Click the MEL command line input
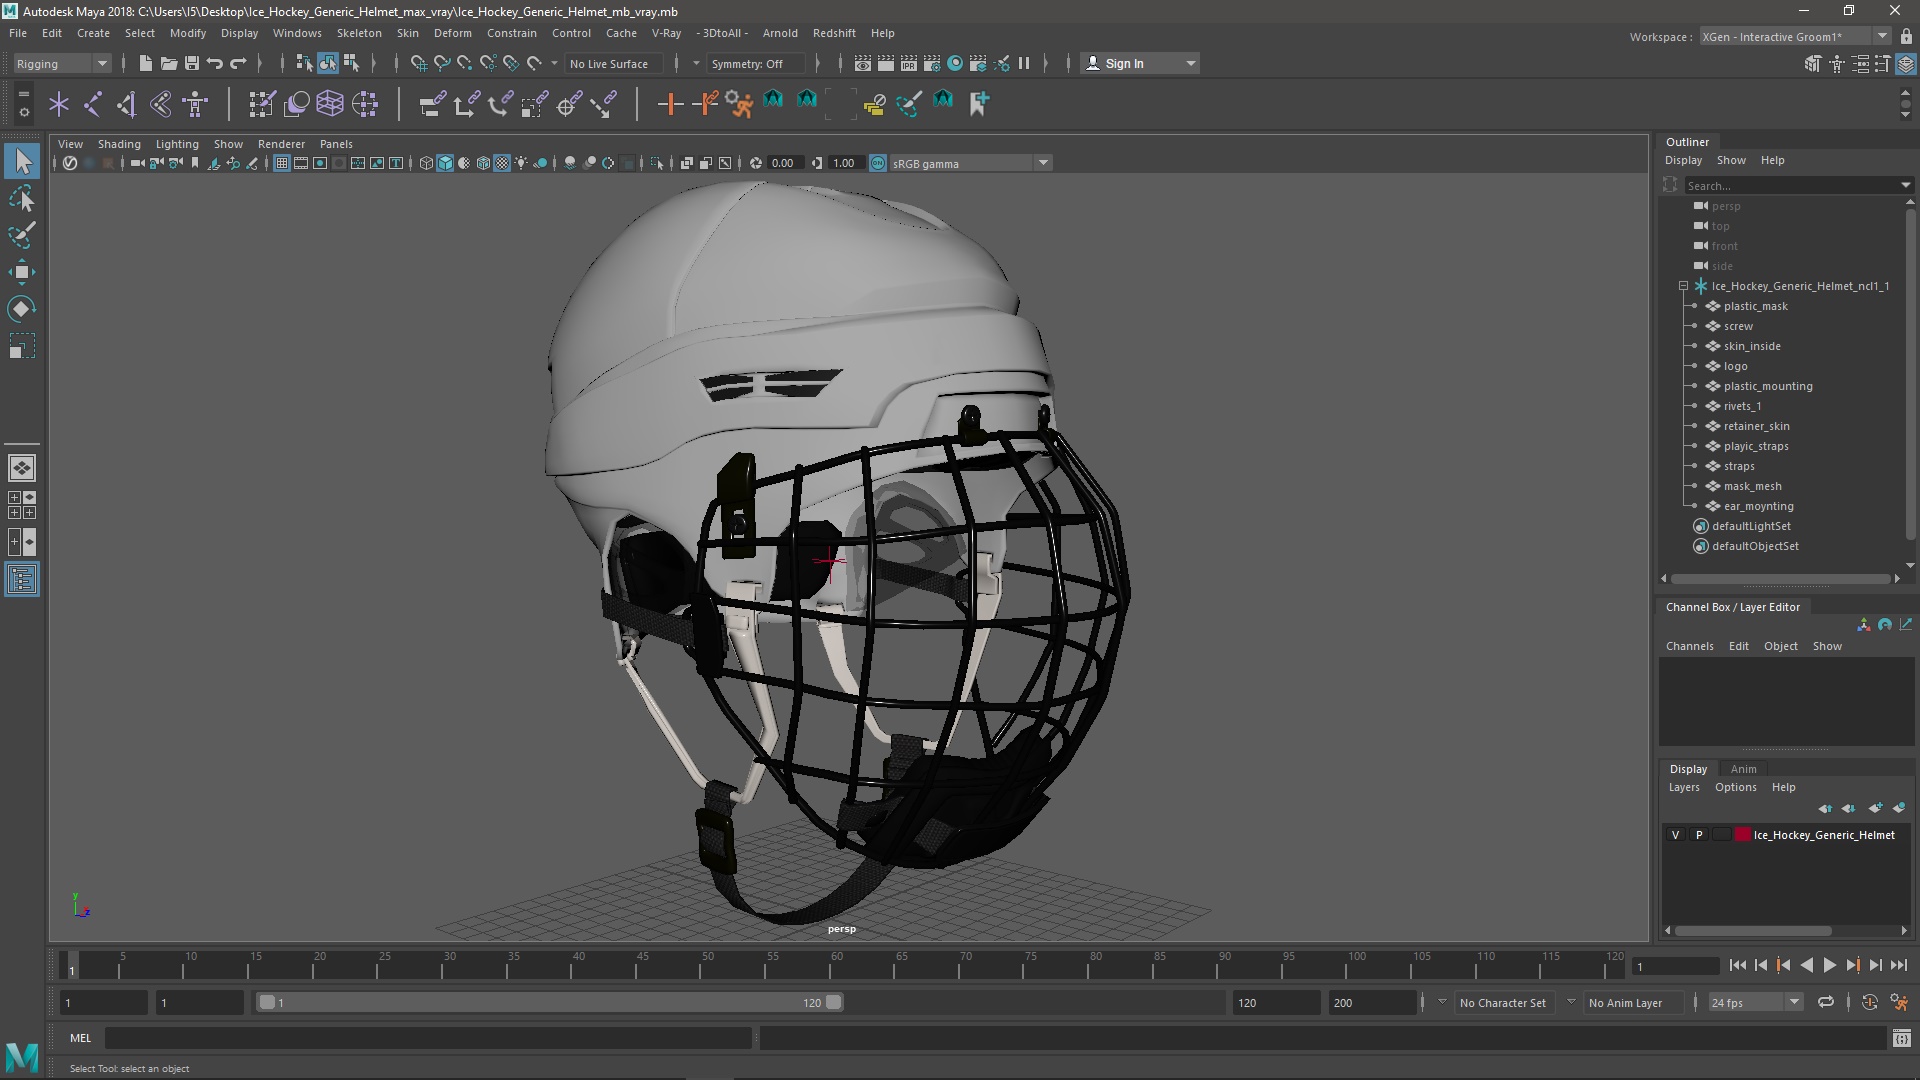1920x1080 pixels. (428, 1038)
